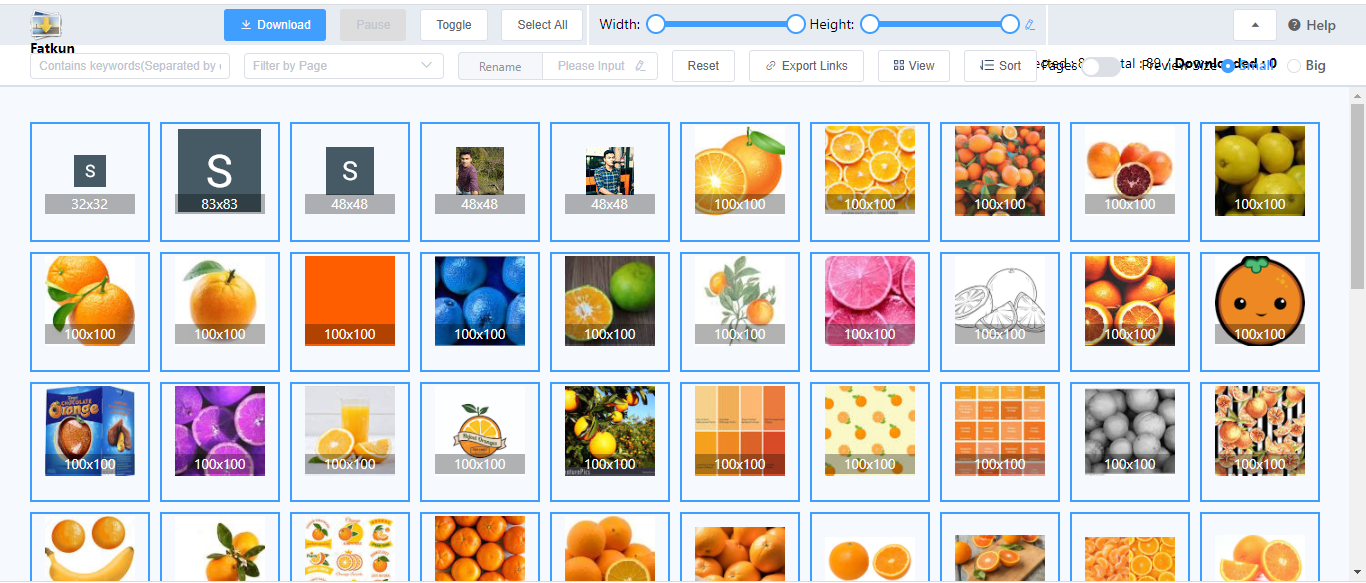Open Help via the question mark icon

point(1294,25)
